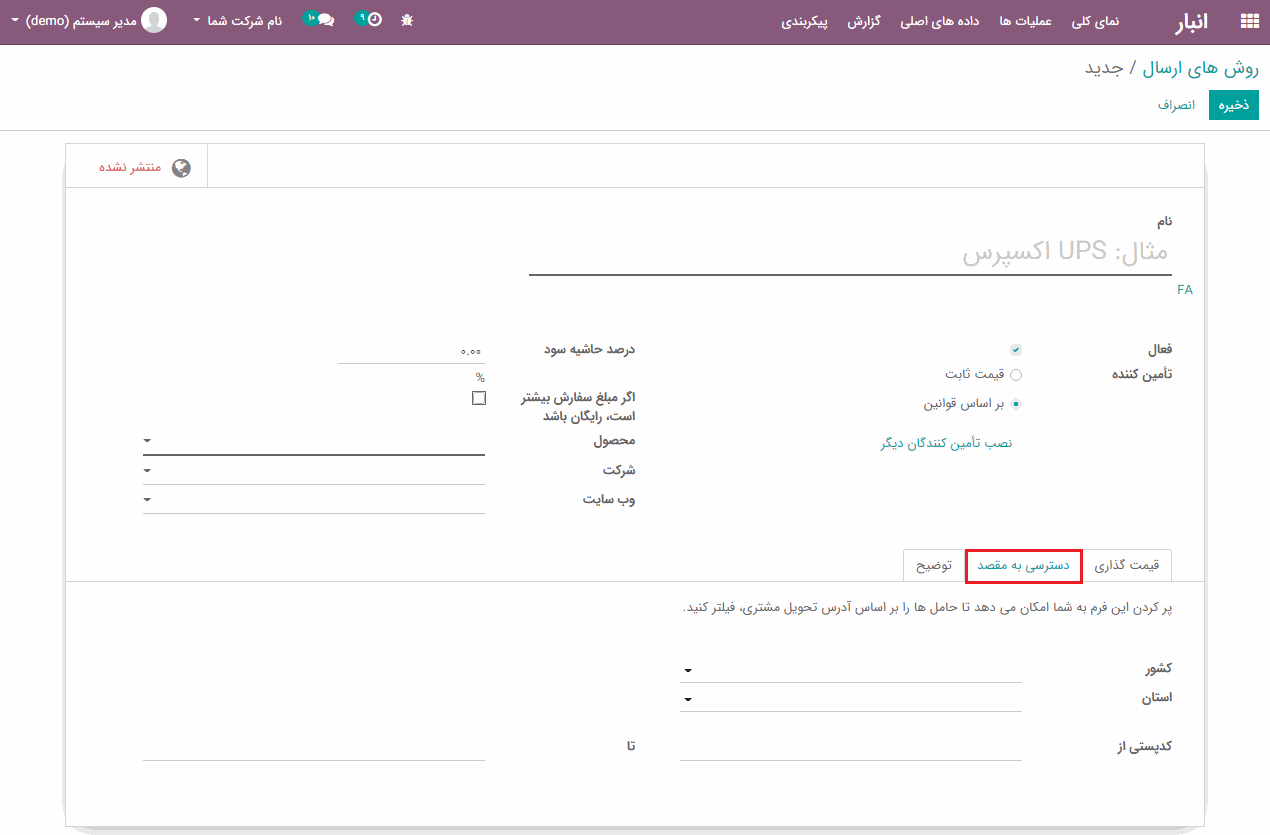Click the تا zip code input
The height and width of the screenshot is (835, 1270).
pos(314,747)
